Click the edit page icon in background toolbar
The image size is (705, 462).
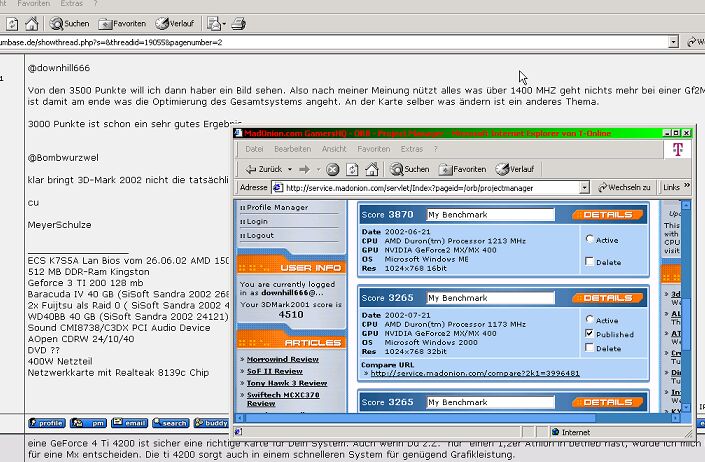click(x=214, y=24)
